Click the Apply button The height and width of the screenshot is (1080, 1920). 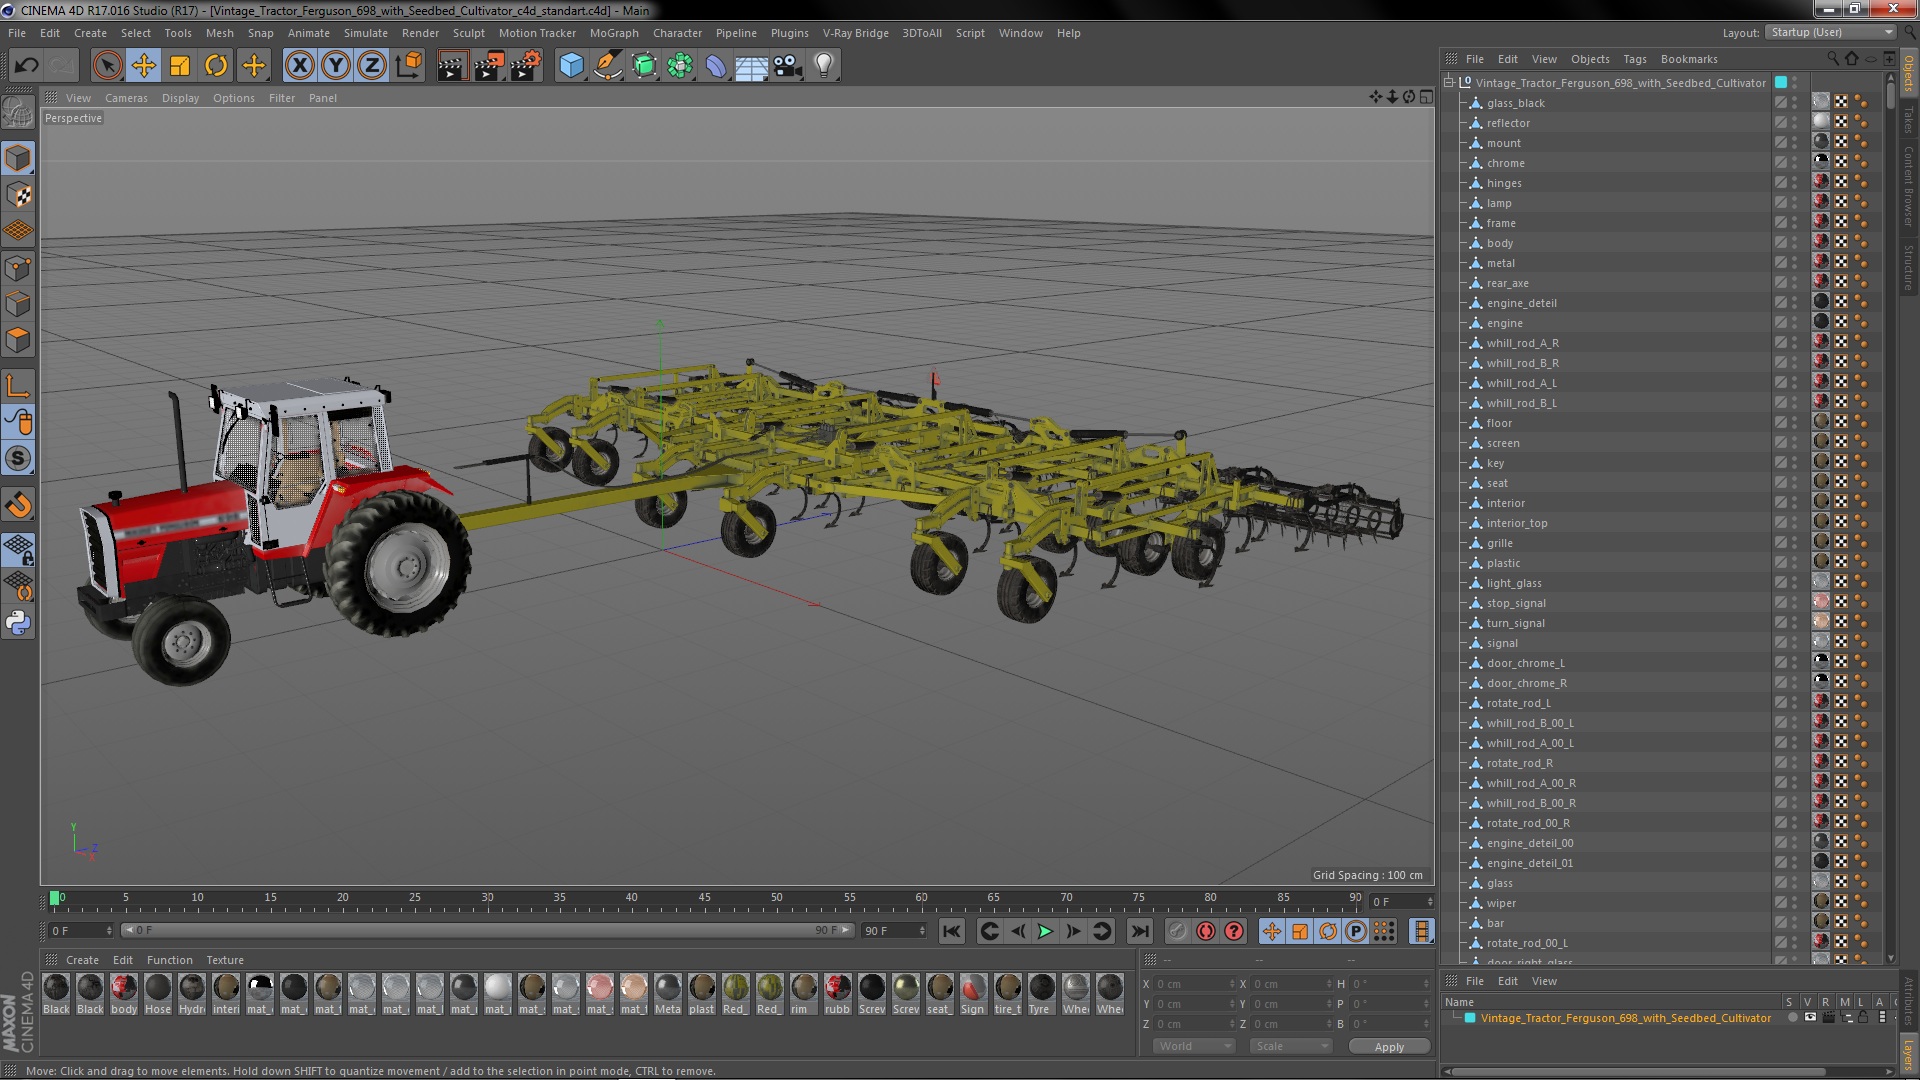1389,1047
